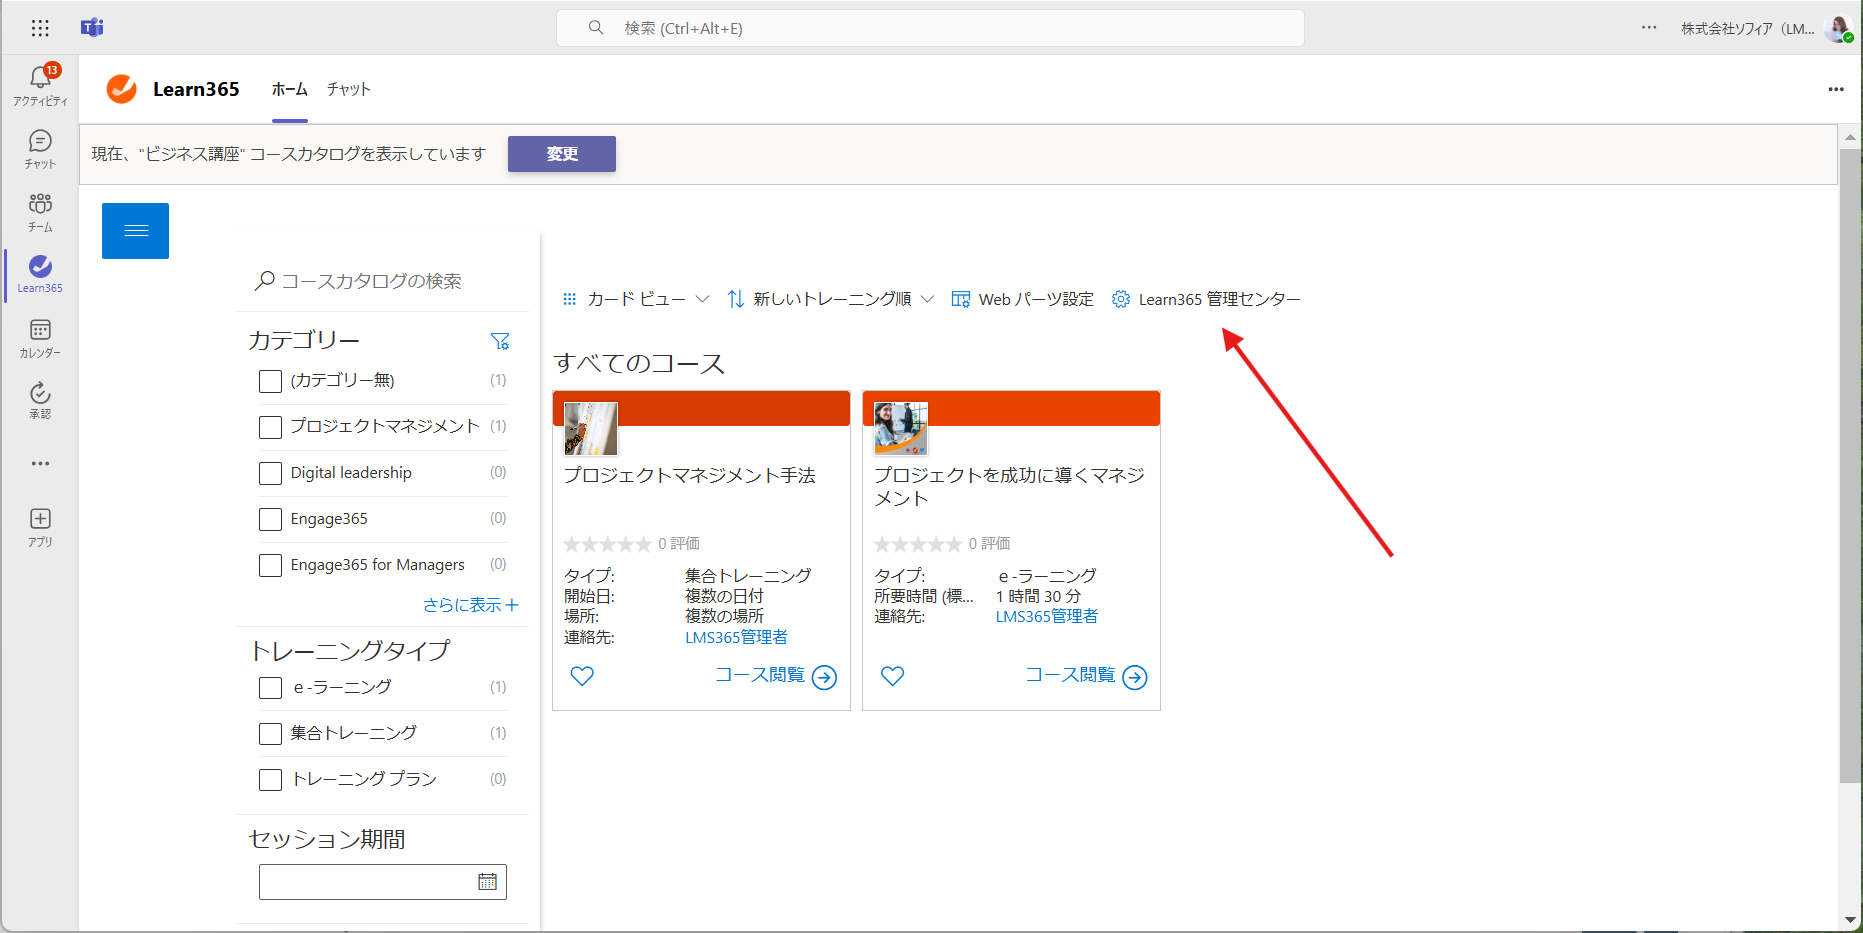Open コース閲覧 for プロジェクトを成功に導くマネジメント
This screenshot has height=933, width=1863.
1086,676
